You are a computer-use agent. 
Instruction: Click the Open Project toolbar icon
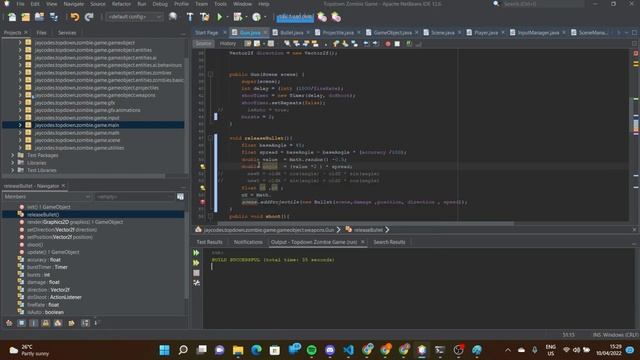tap(40, 17)
